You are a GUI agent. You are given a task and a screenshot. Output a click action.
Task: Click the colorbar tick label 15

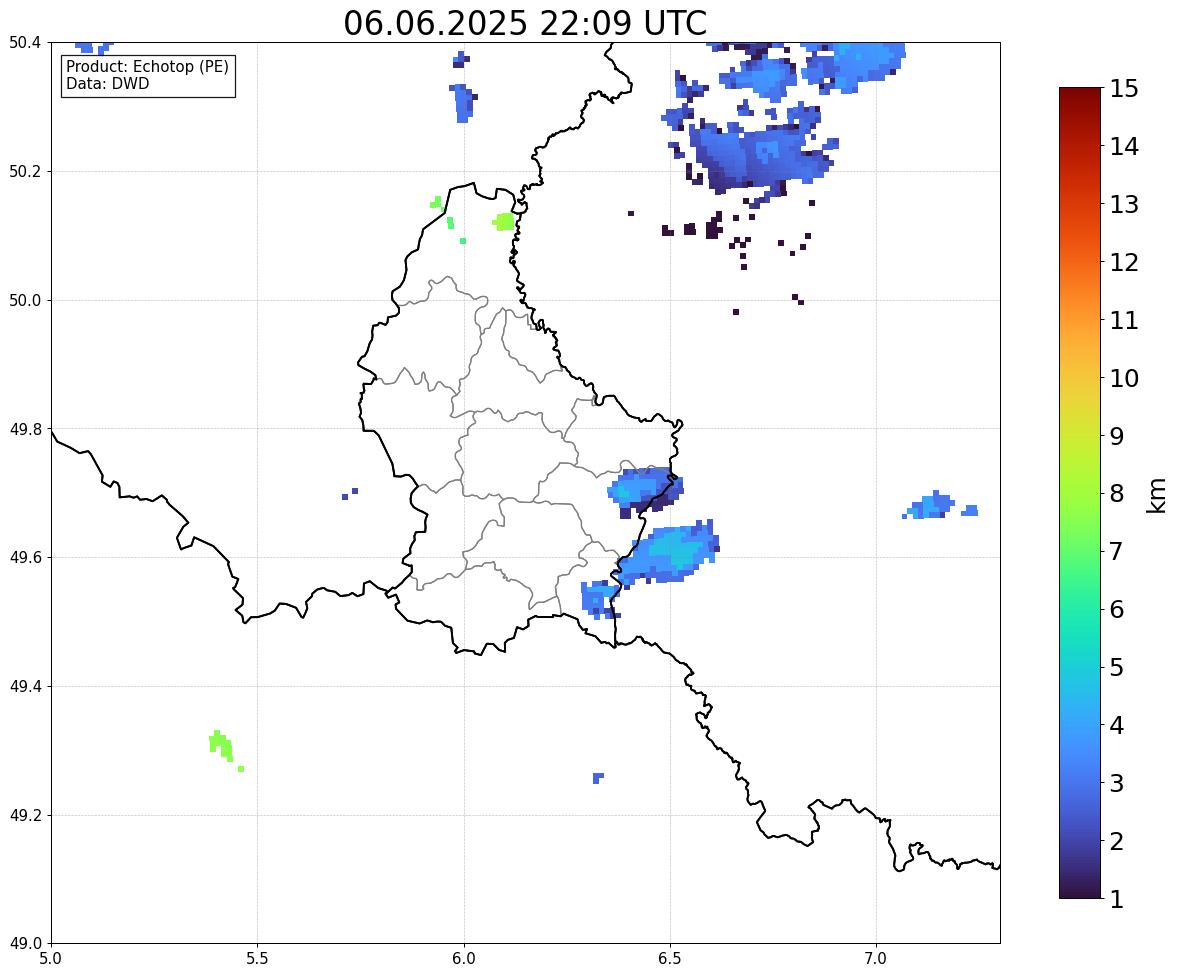coord(1124,89)
